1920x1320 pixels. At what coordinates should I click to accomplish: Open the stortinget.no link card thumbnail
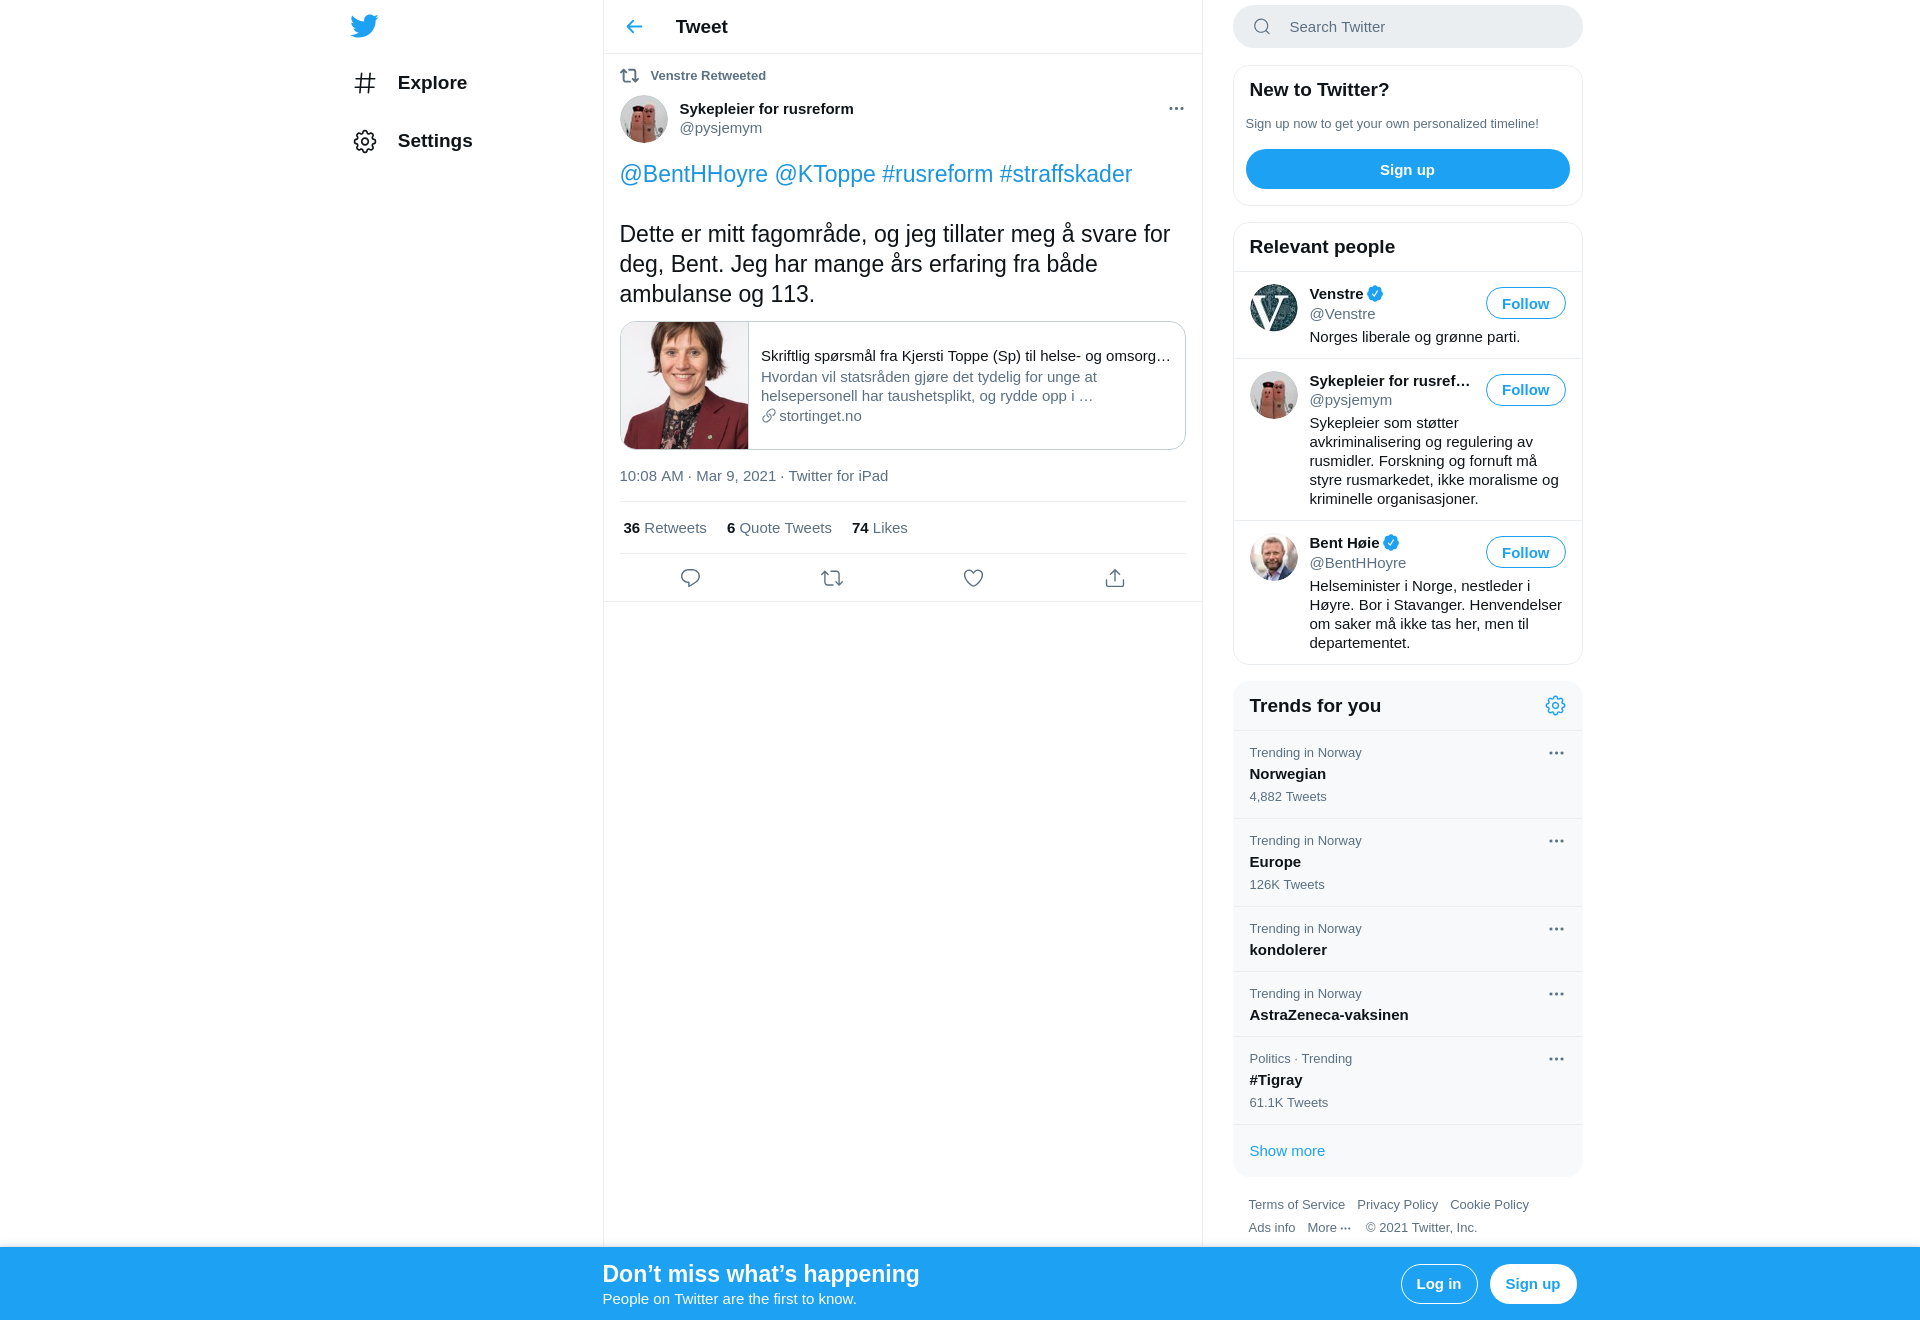click(x=685, y=386)
